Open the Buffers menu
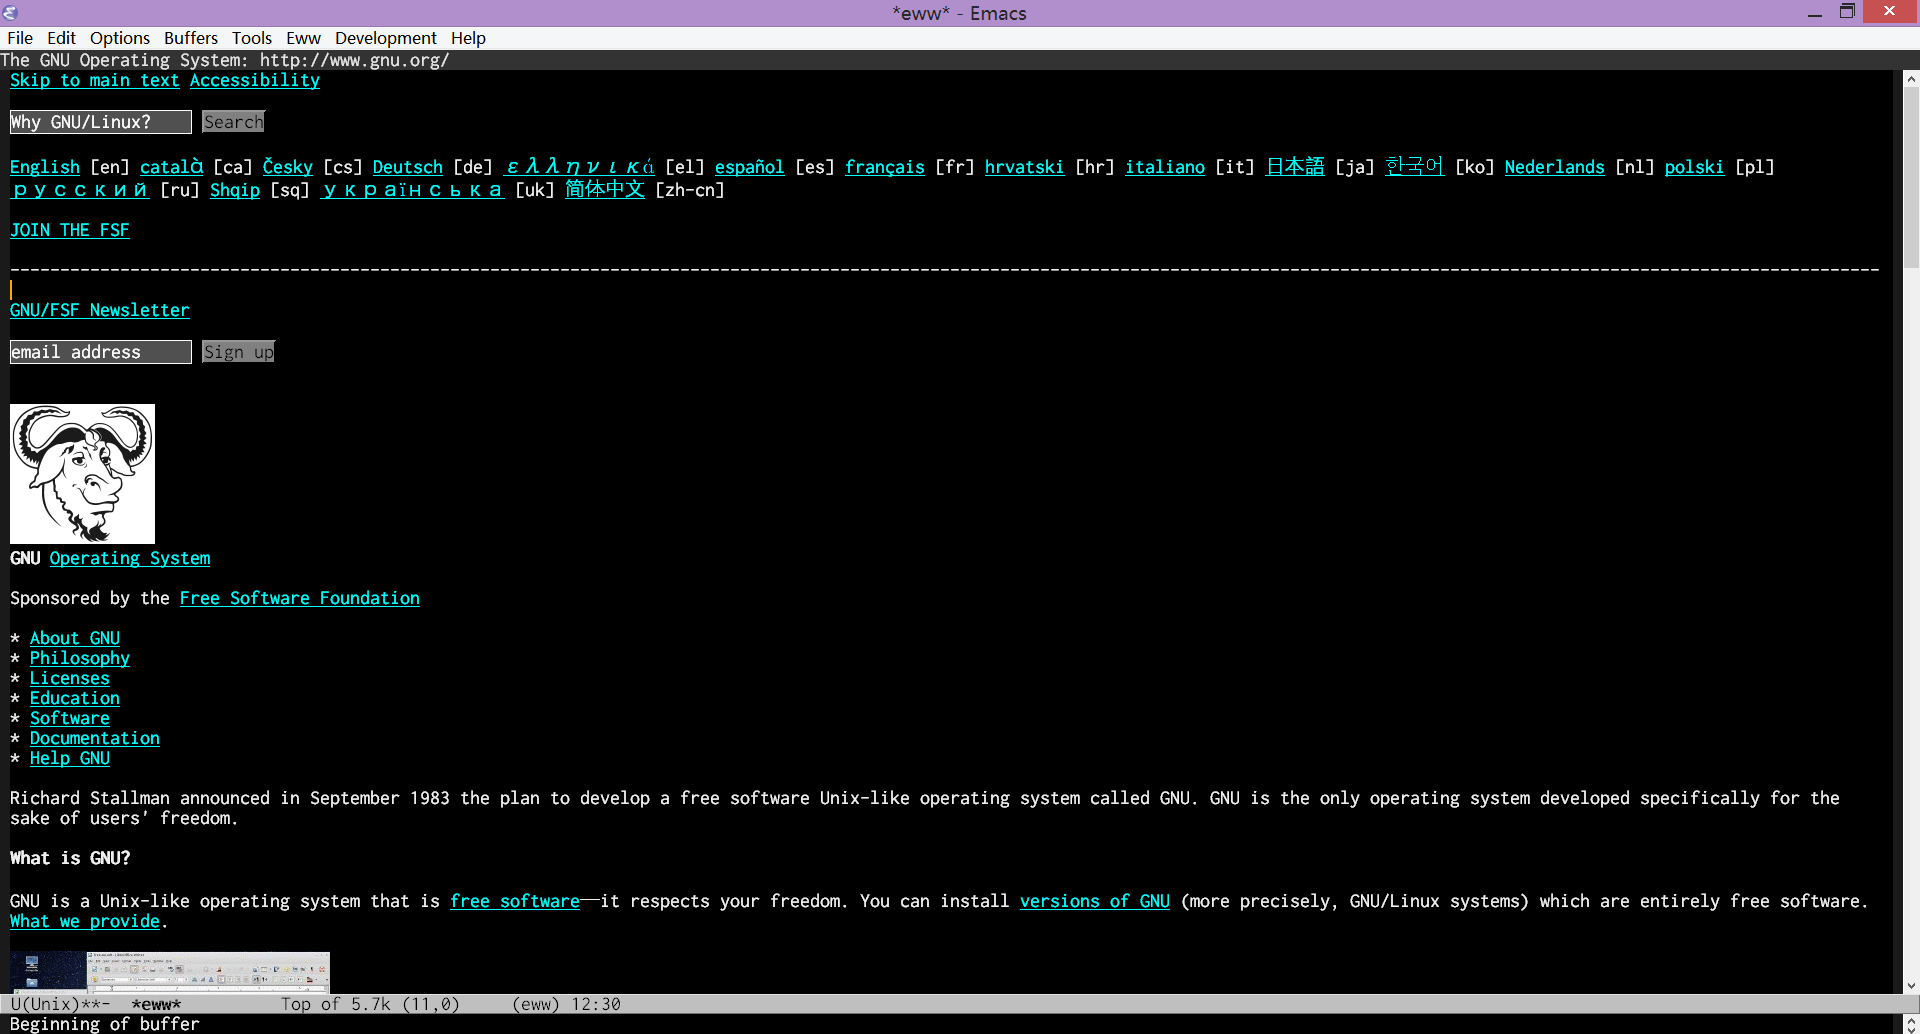This screenshot has width=1920, height=1034. [190, 38]
